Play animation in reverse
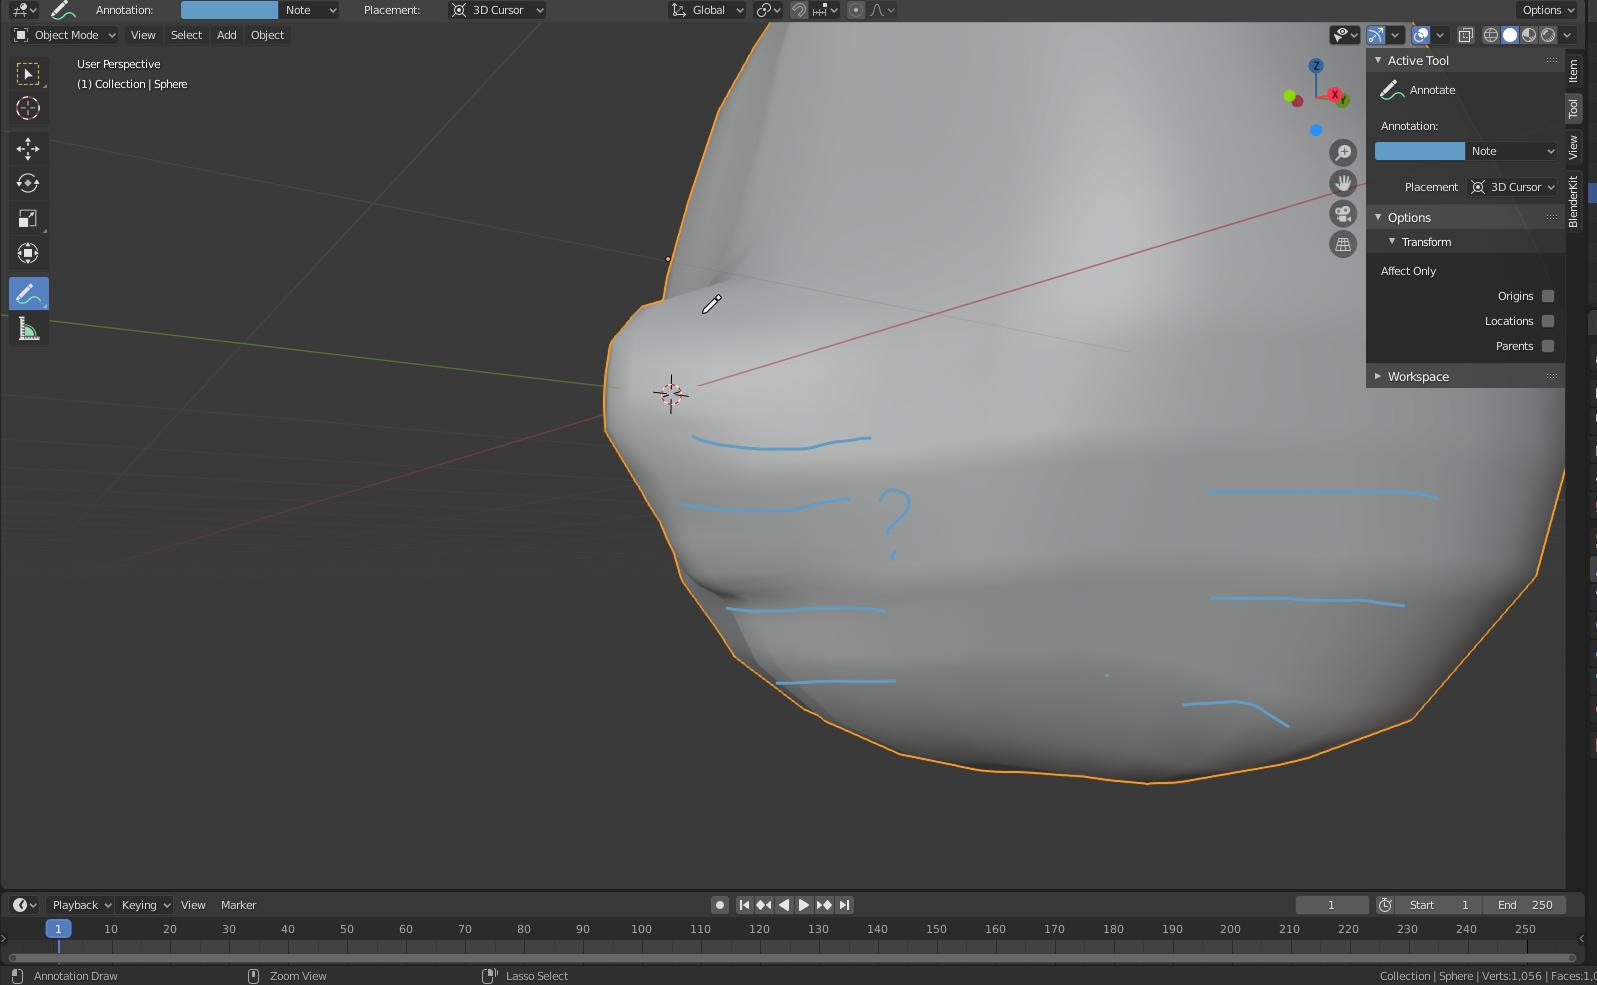The height and width of the screenshot is (985, 1597). pos(784,905)
